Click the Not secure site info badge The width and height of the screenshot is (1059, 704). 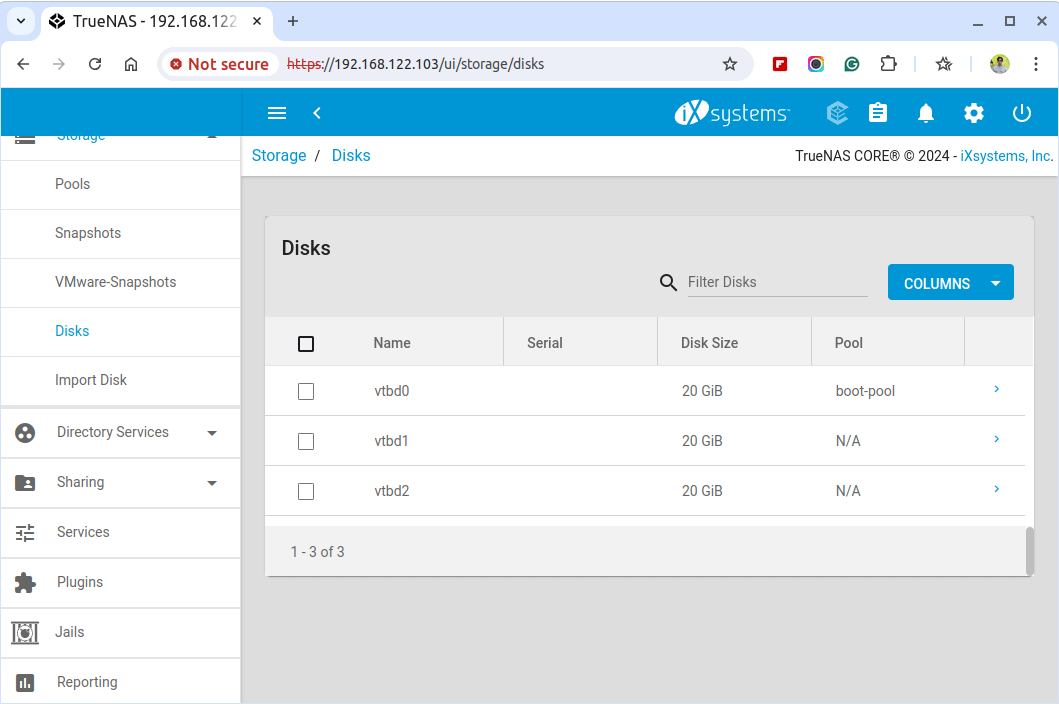point(219,64)
